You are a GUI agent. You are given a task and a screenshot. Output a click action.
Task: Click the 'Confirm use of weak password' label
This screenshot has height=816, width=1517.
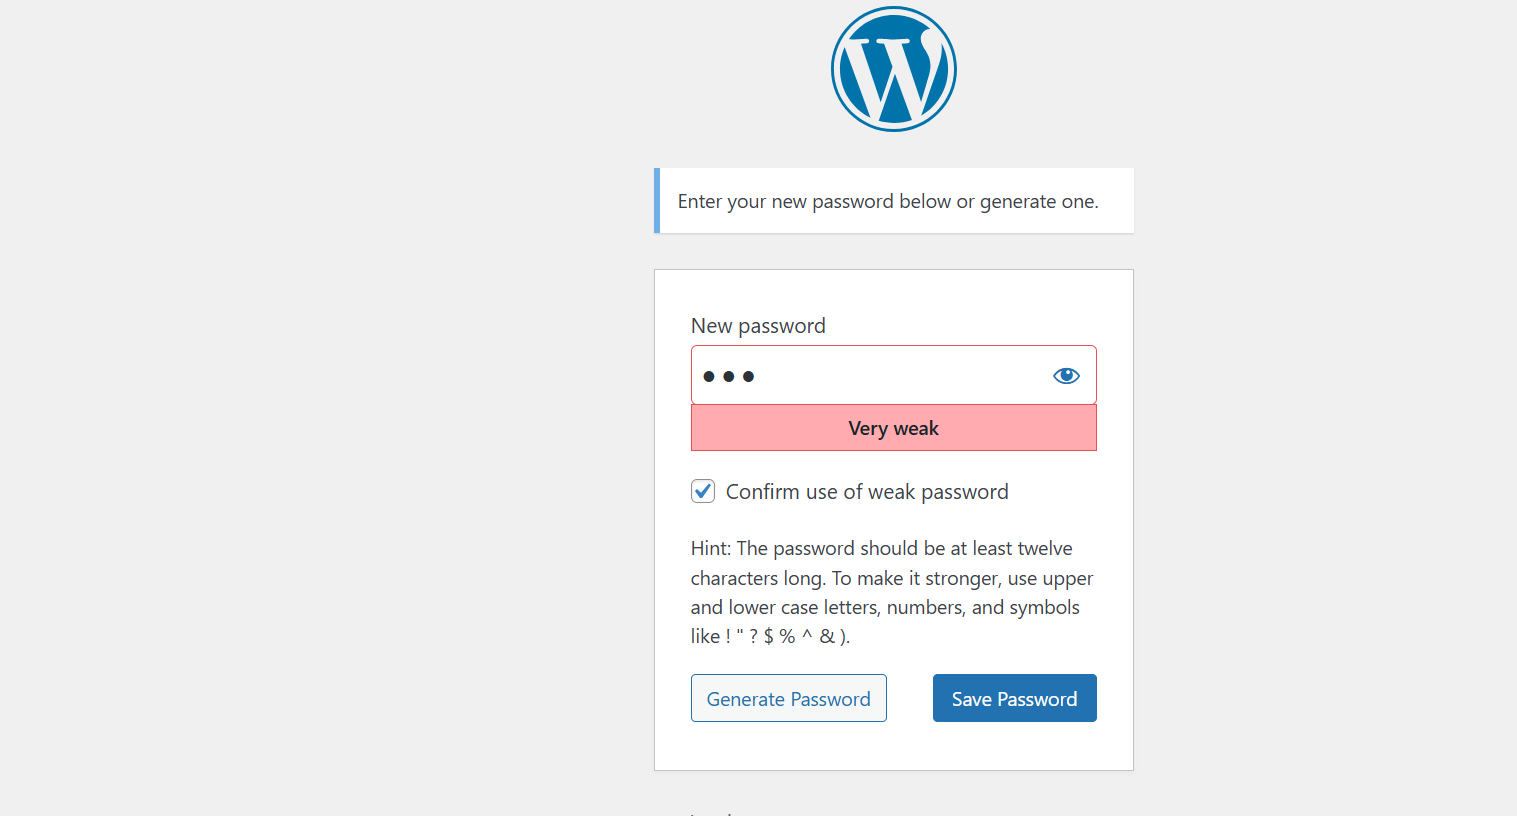(x=867, y=492)
